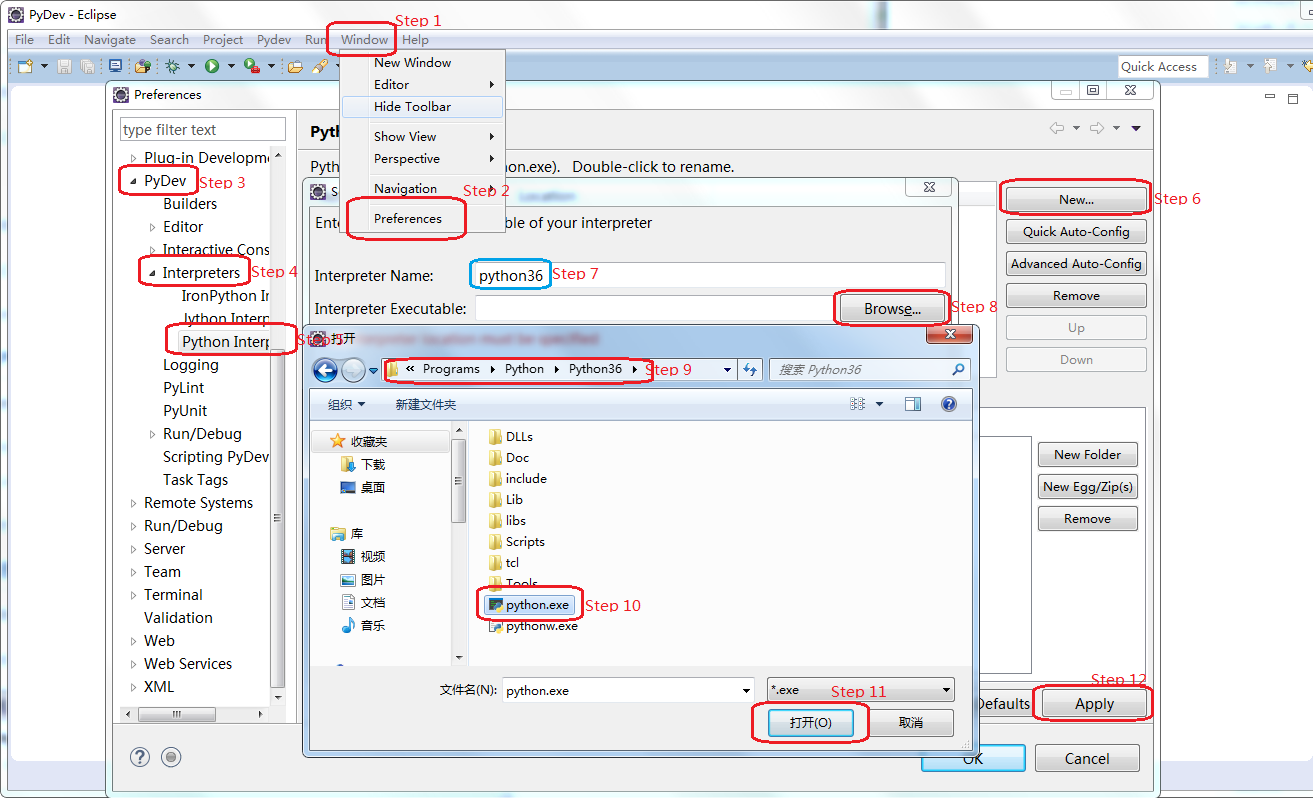
Task: Click the Apply button
Action: click(x=1094, y=704)
